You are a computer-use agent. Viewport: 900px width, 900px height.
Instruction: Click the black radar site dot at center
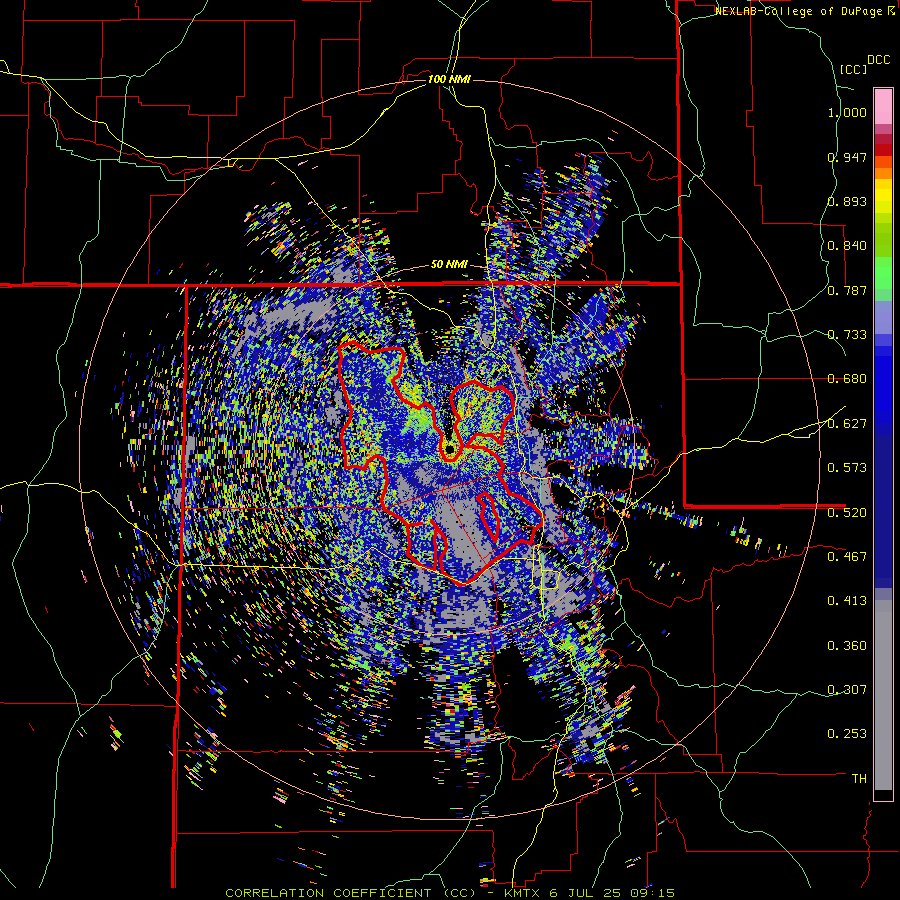450,449
